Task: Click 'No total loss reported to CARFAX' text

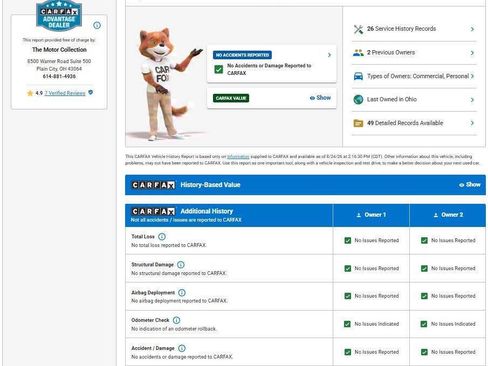Action: (x=169, y=245)
